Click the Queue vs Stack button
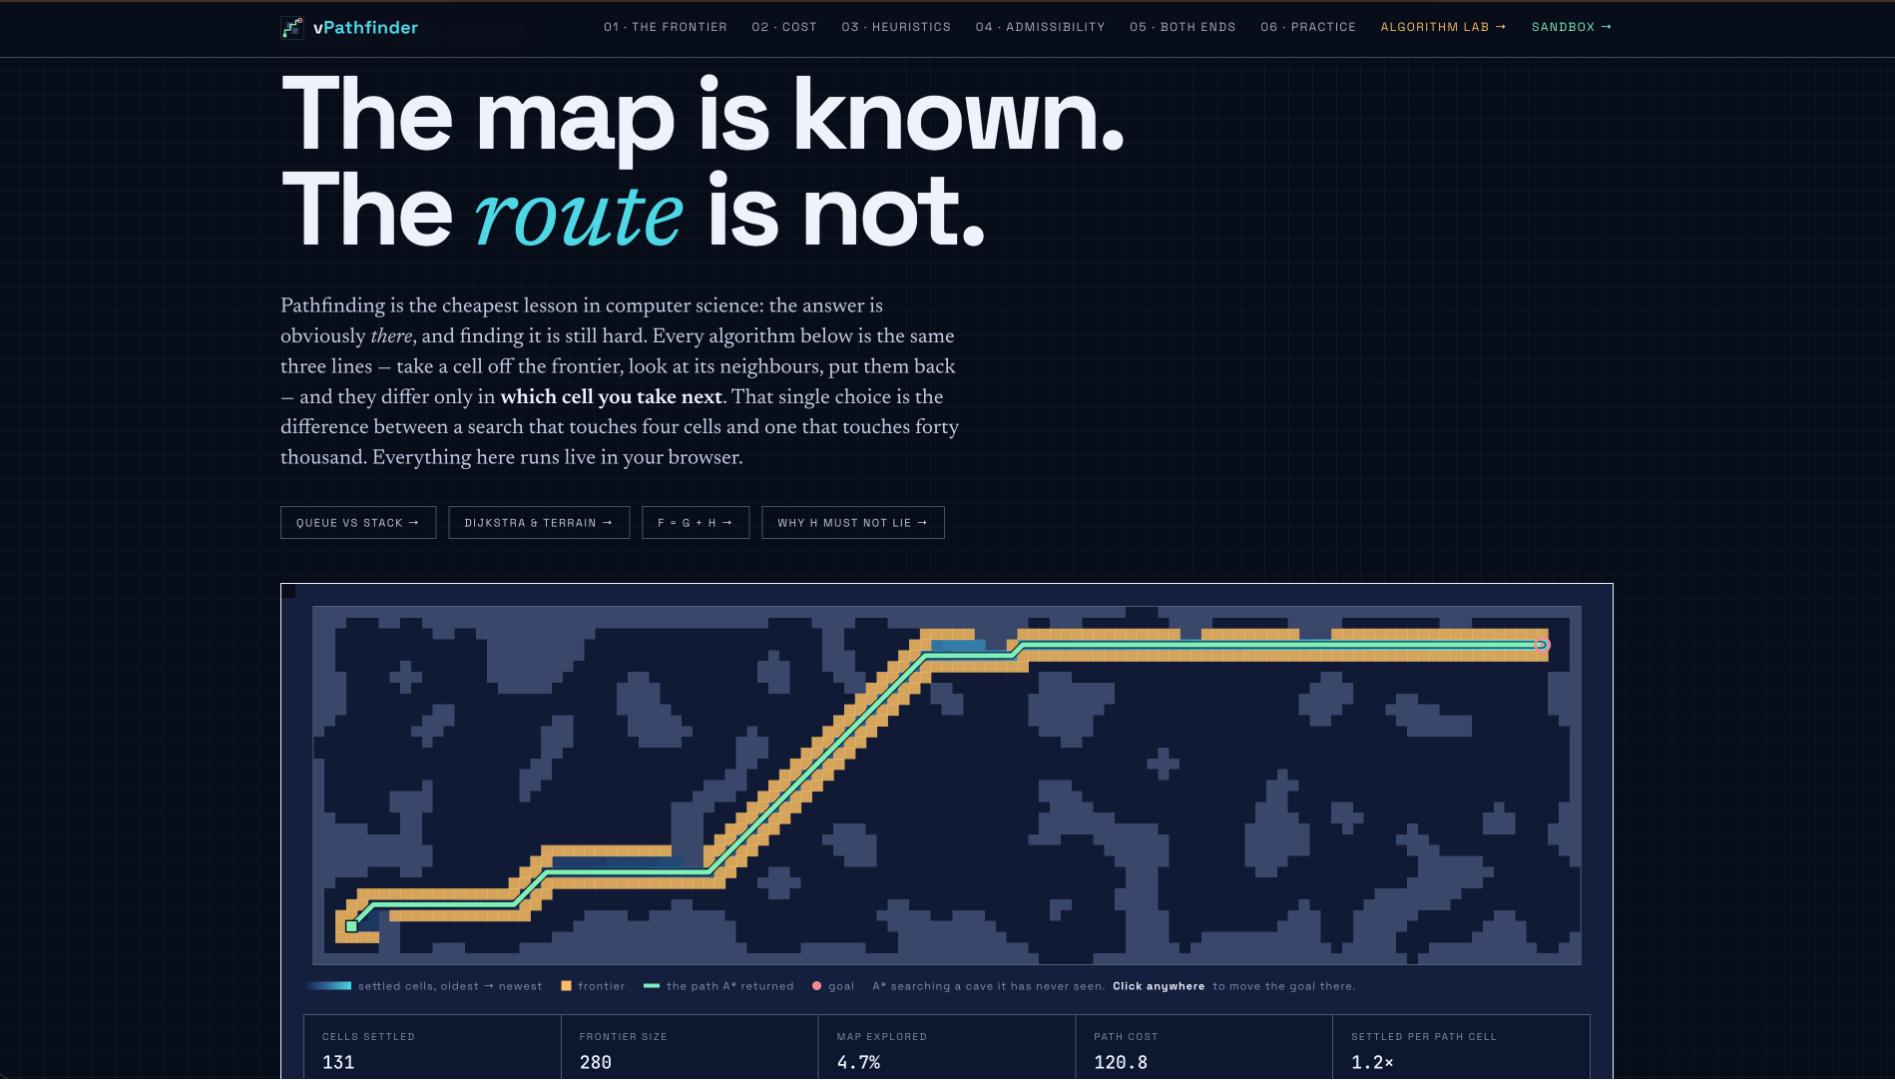Viewport: 1895px width, 1080px height. click(x=358, y=523)
